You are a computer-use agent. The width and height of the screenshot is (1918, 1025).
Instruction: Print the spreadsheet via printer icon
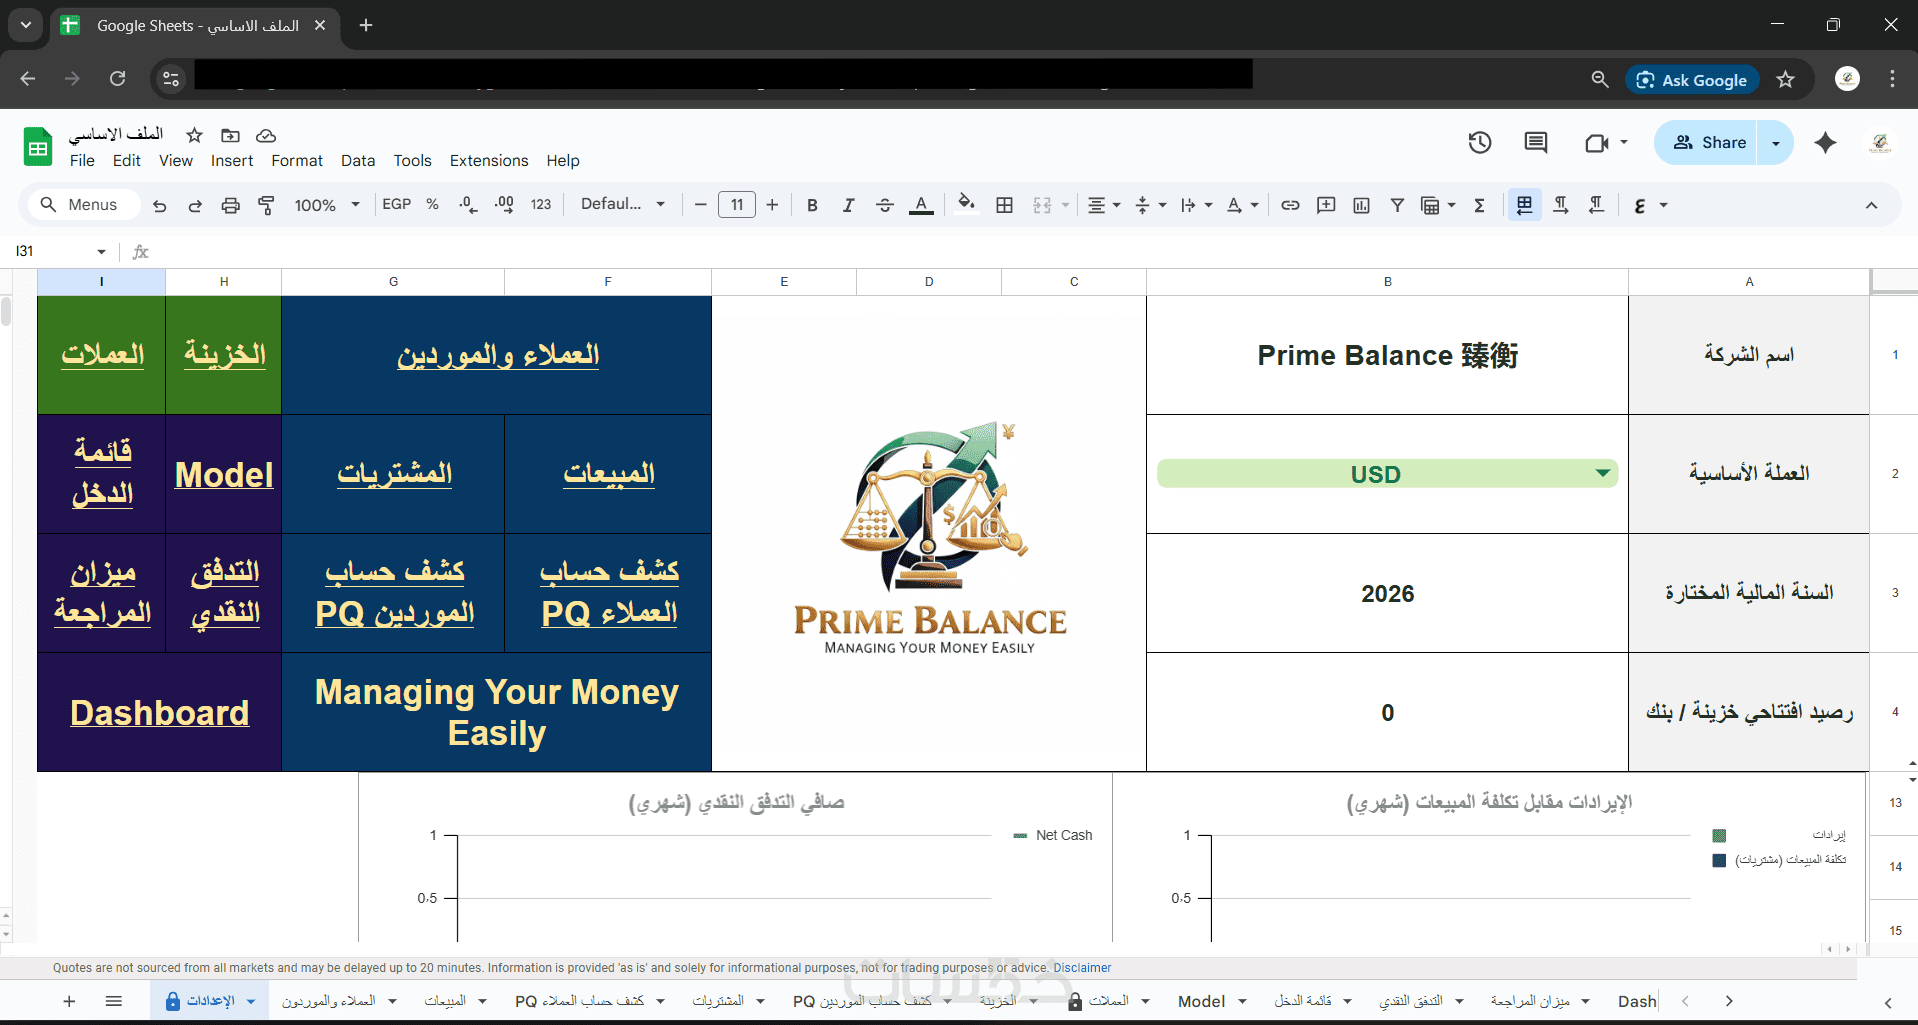[x=231, y=205]
